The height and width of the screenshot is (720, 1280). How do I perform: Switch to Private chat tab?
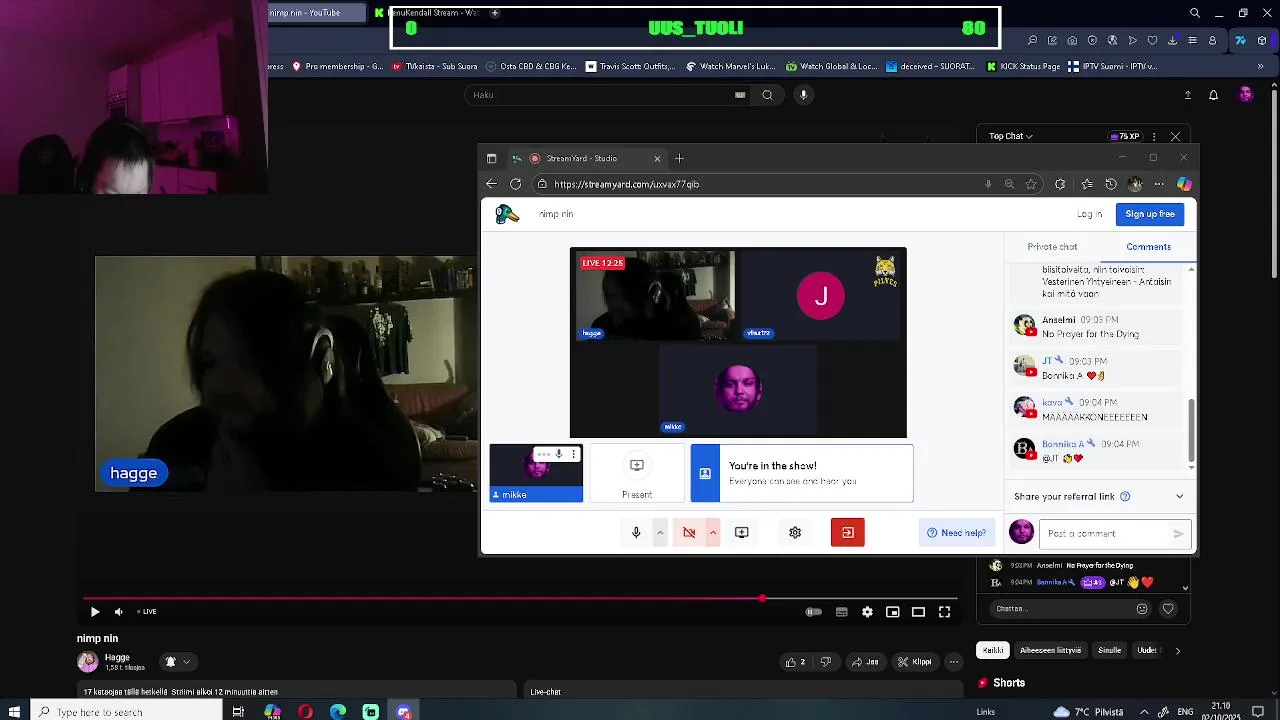[x=1052, y=247]
